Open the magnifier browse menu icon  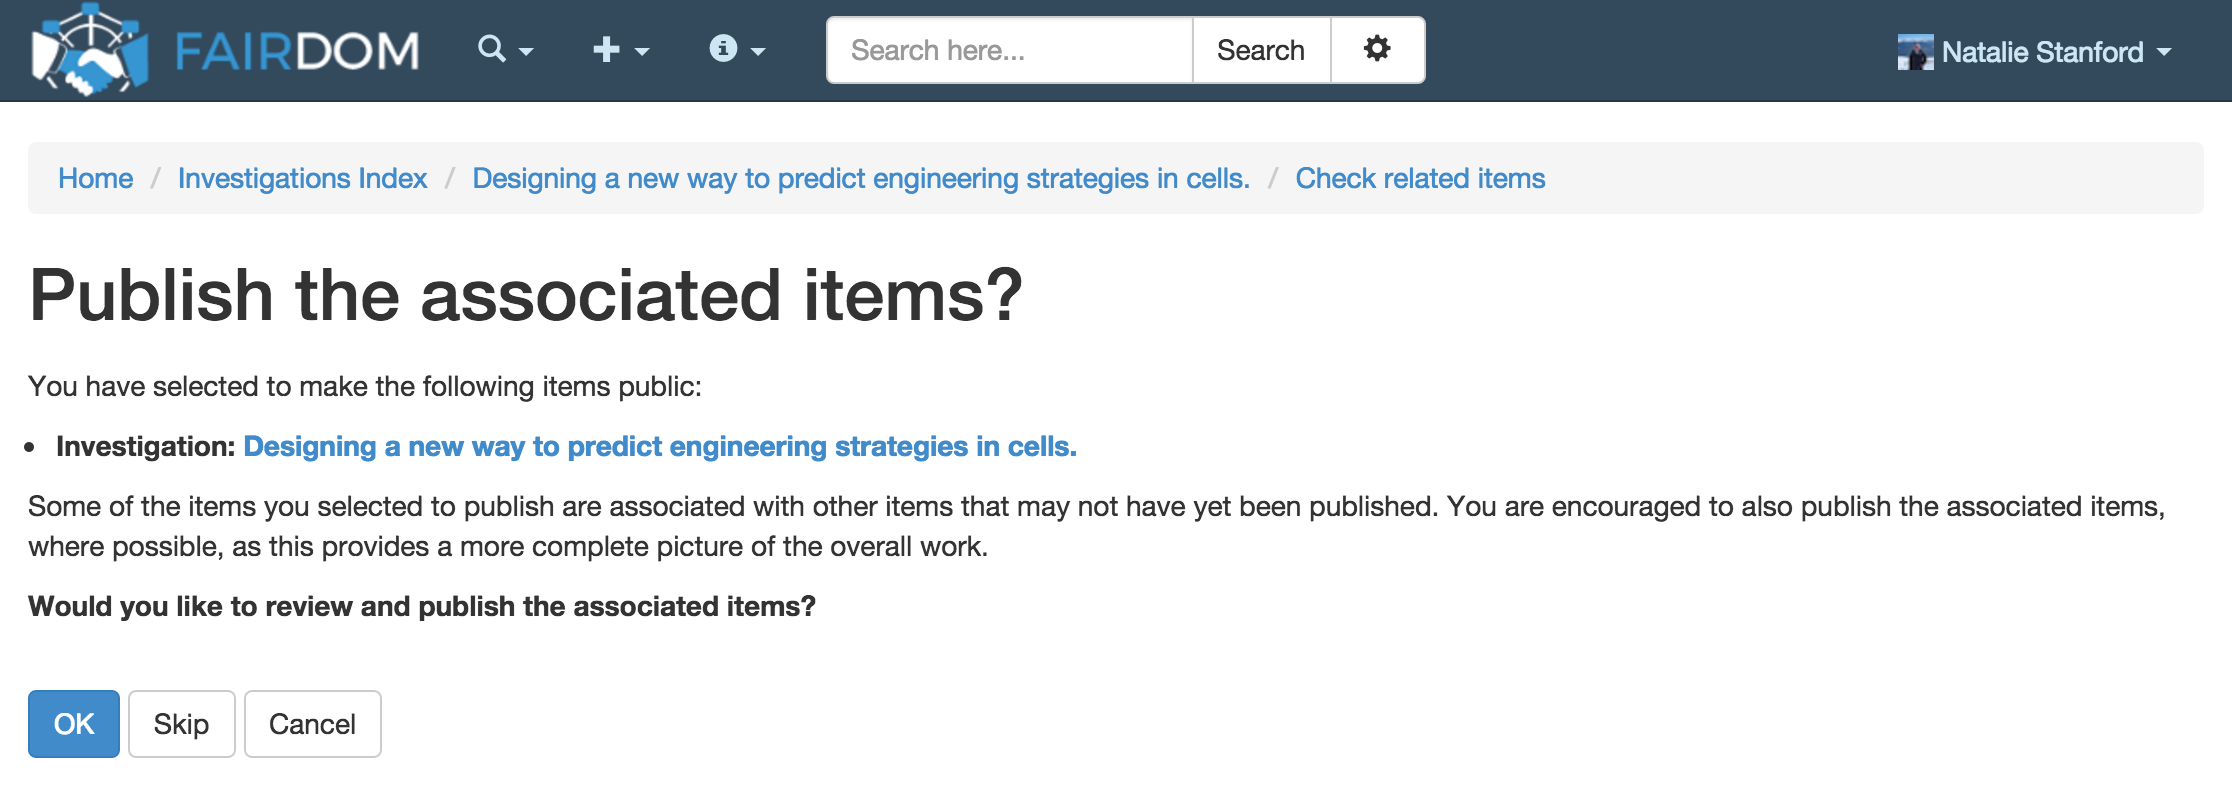(x=491, y=48)
